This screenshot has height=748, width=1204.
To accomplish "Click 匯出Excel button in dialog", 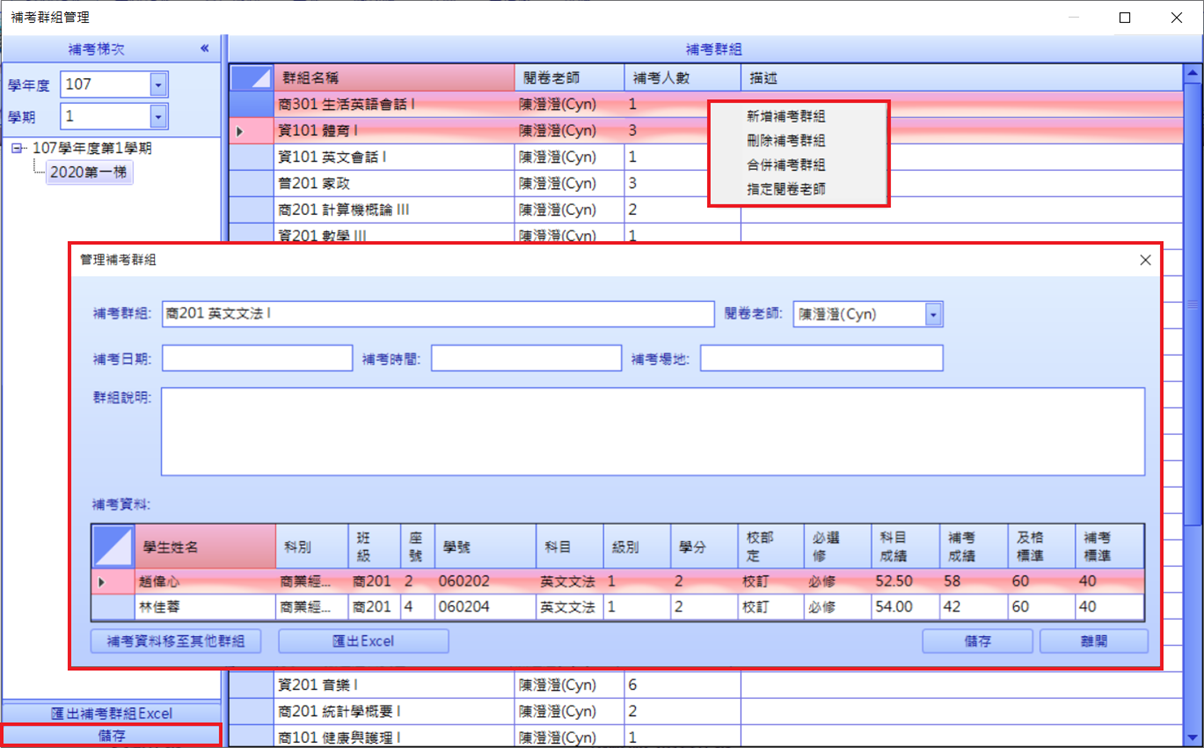I will (x=363, y=641).
